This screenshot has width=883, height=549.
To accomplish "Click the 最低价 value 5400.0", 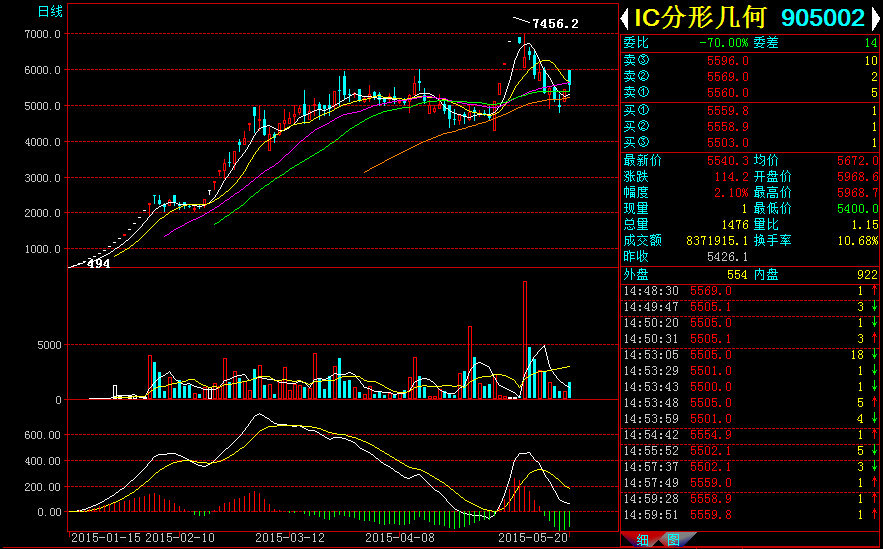I will click(x=858, y=208).
